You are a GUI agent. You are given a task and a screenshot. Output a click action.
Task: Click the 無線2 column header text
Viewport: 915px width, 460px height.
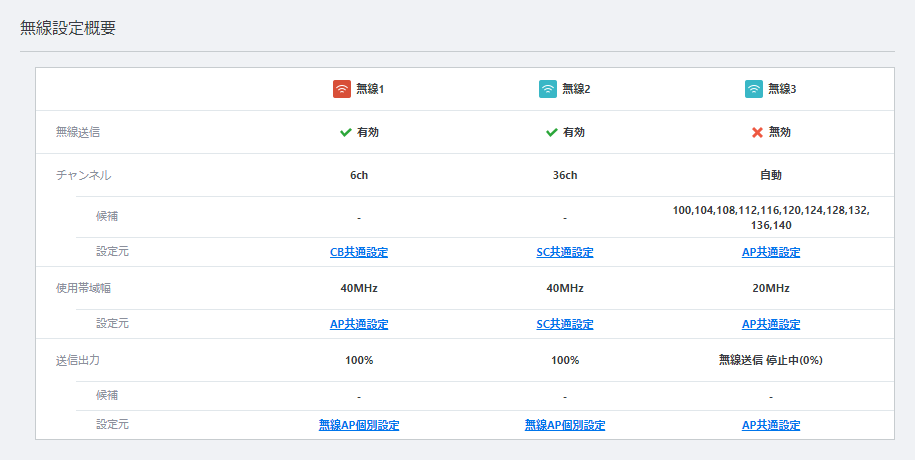coord(576,89)
